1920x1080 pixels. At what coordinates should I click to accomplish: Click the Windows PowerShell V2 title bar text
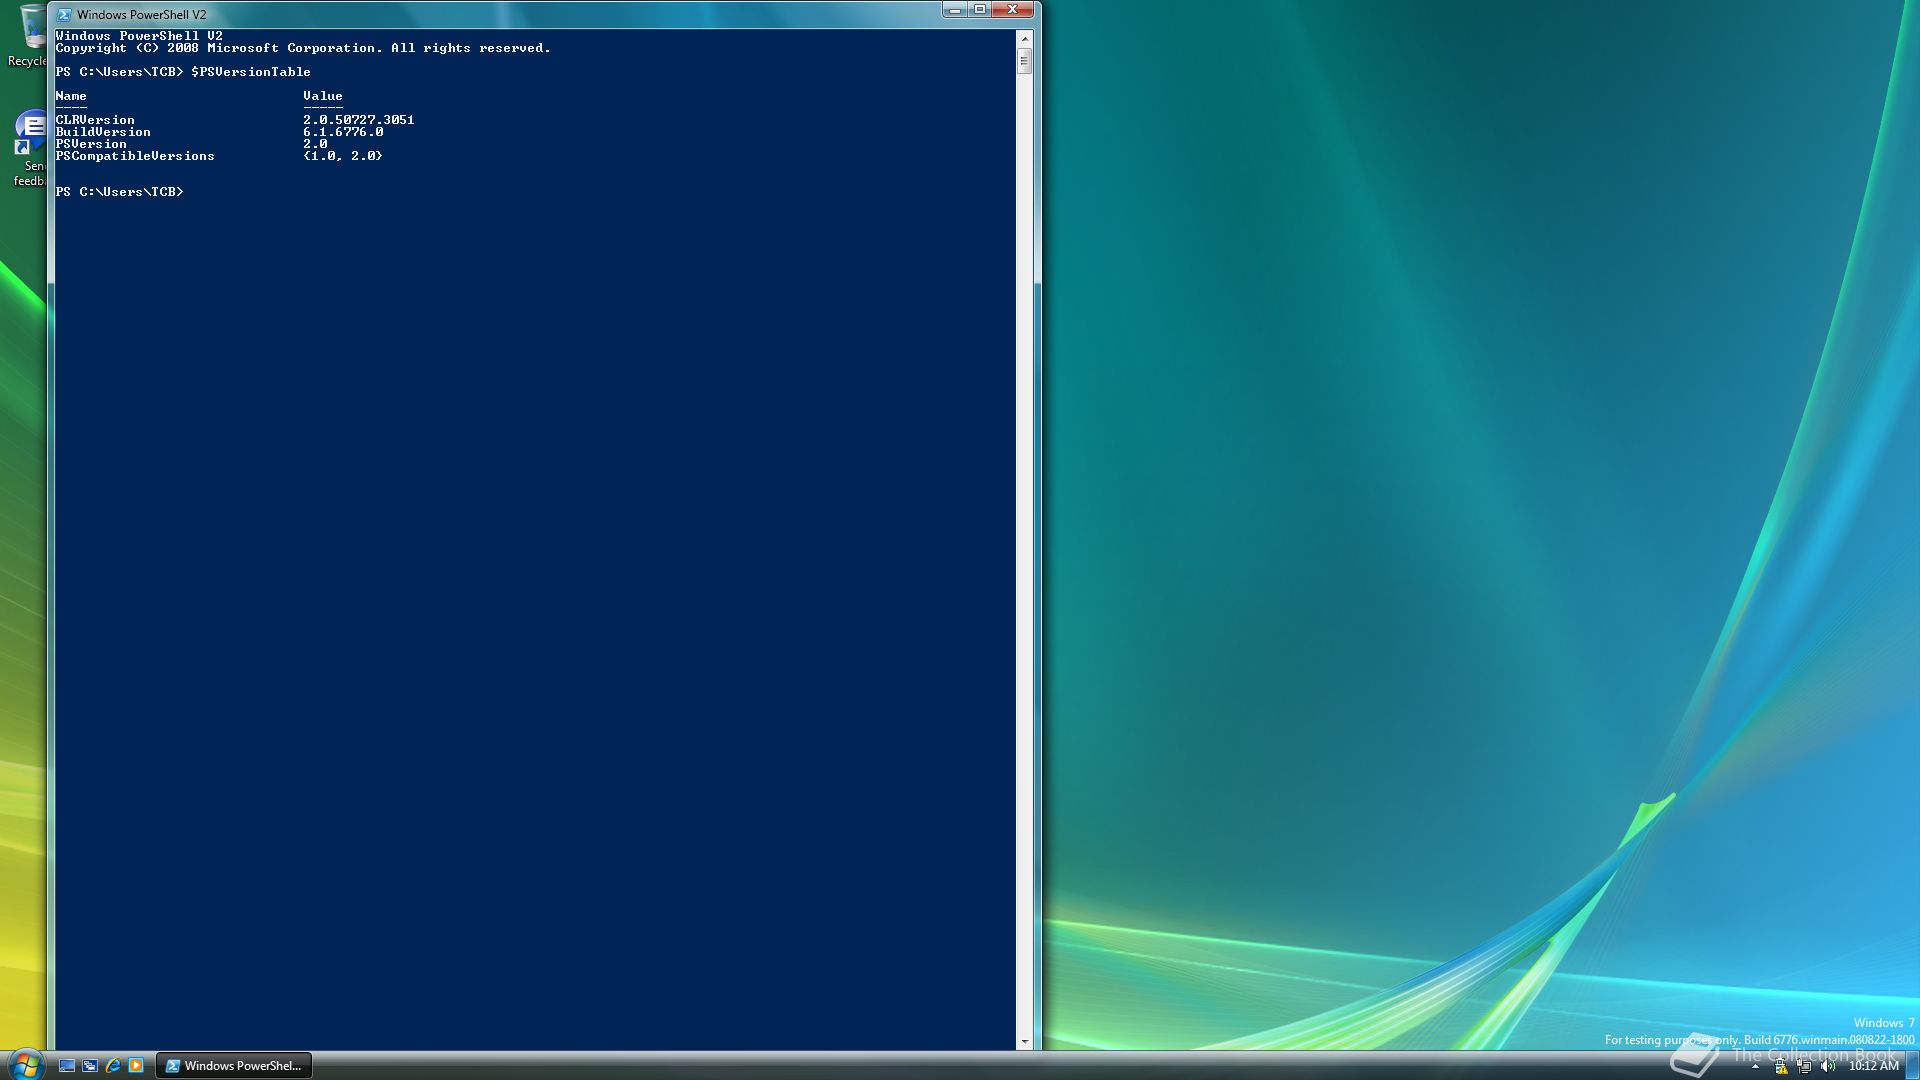point(142,15)
